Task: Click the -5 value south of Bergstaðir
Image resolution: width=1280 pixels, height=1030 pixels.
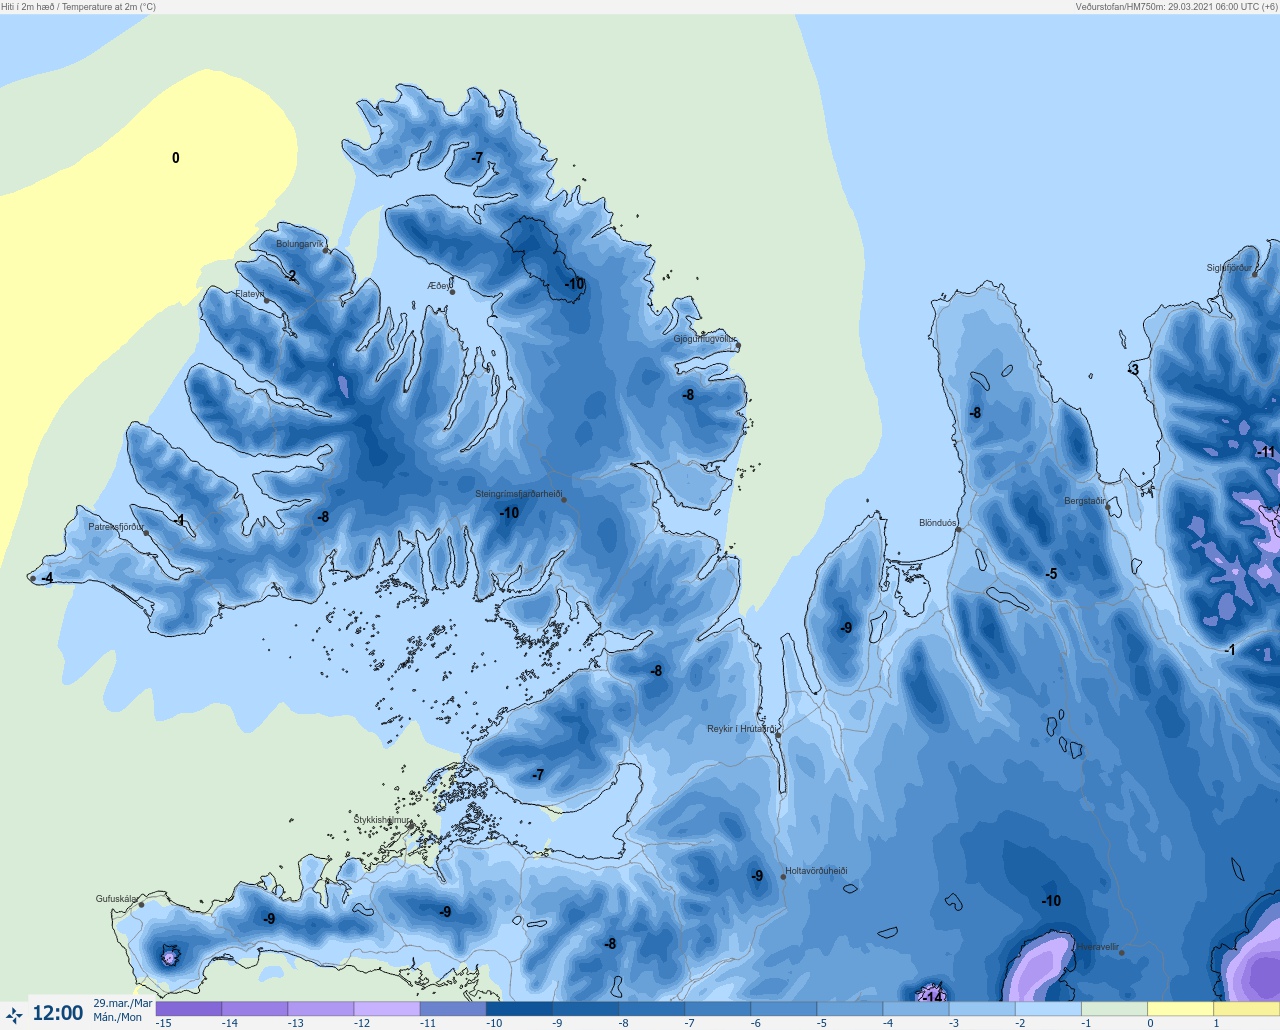Action: tap(1050, 574)
